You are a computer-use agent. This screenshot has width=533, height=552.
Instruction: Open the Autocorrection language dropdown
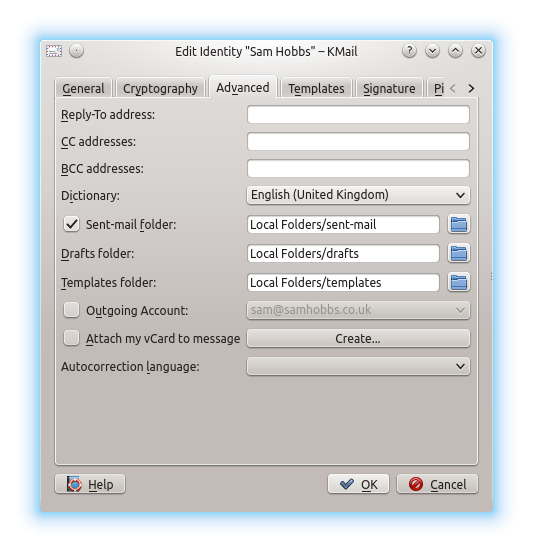pos(358,366)
